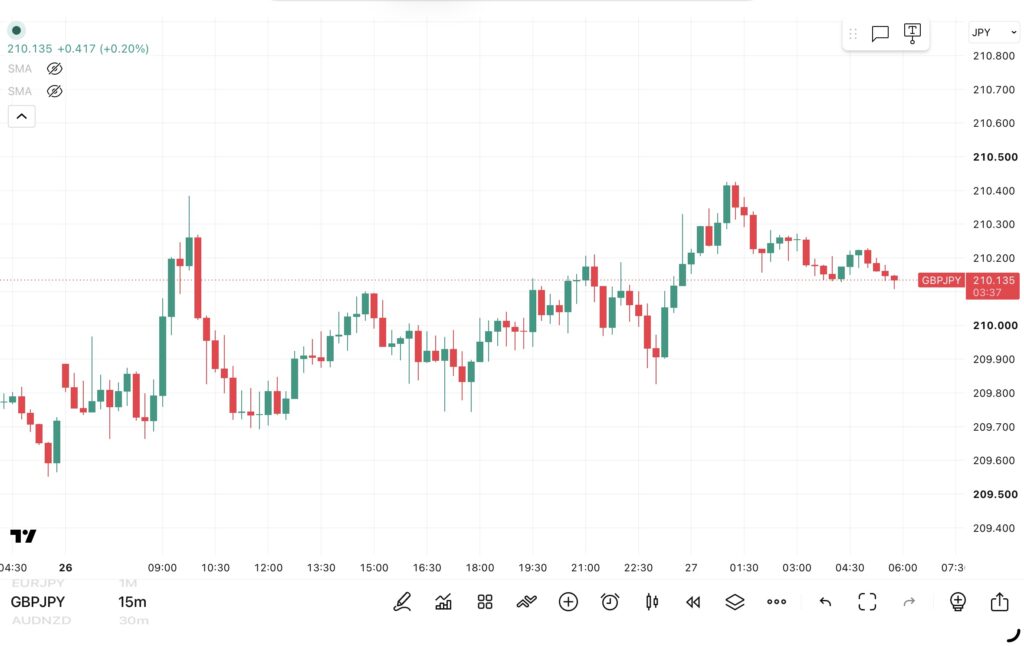
Task: Click the 09:00 time axis label
Action: coord(162,568)
